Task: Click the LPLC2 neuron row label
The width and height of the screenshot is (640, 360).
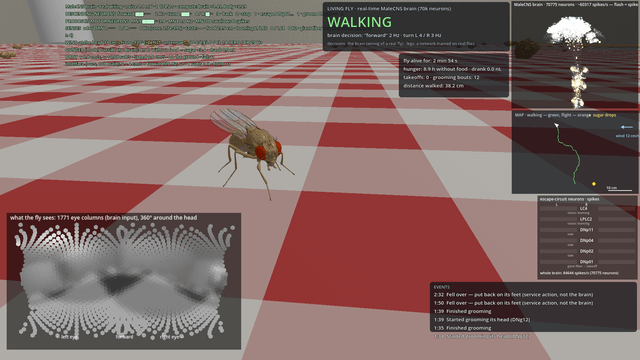Action: tap(585, 219)
